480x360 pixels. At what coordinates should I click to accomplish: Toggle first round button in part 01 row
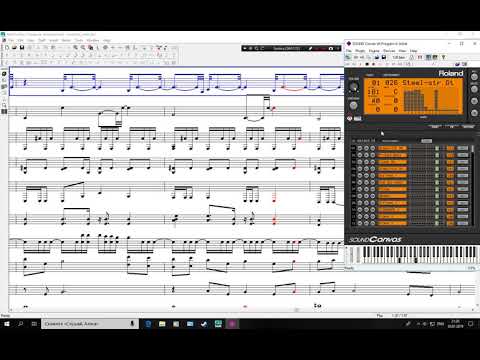pos(360,148)
